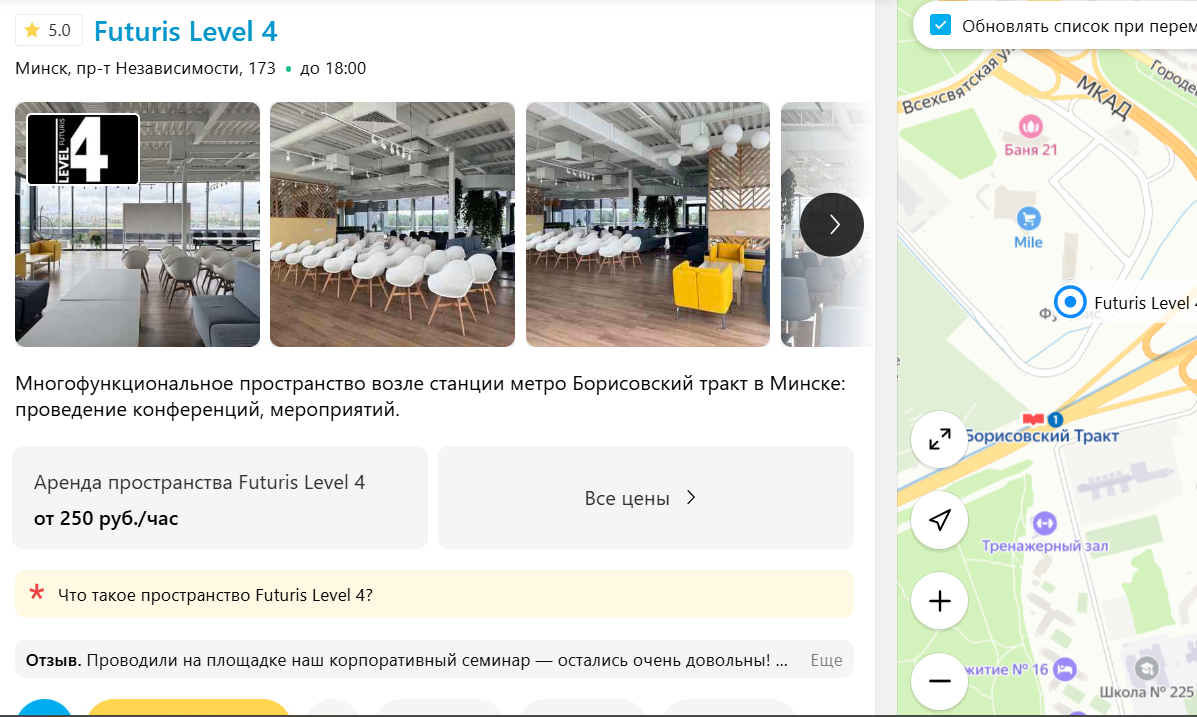Click the Mile shopping cart pin
Viewport: 1197px width, 717px height.
pos(1028,219)
